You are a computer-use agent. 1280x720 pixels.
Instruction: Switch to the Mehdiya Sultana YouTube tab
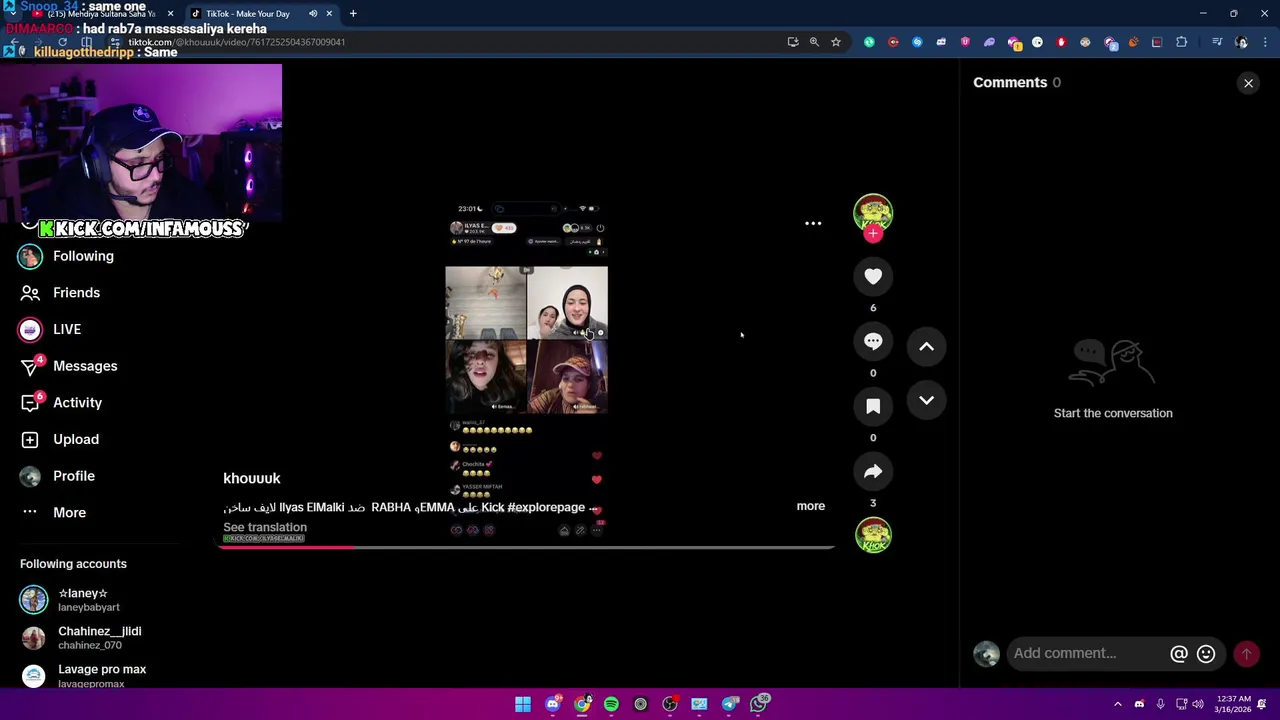point(103,14)
